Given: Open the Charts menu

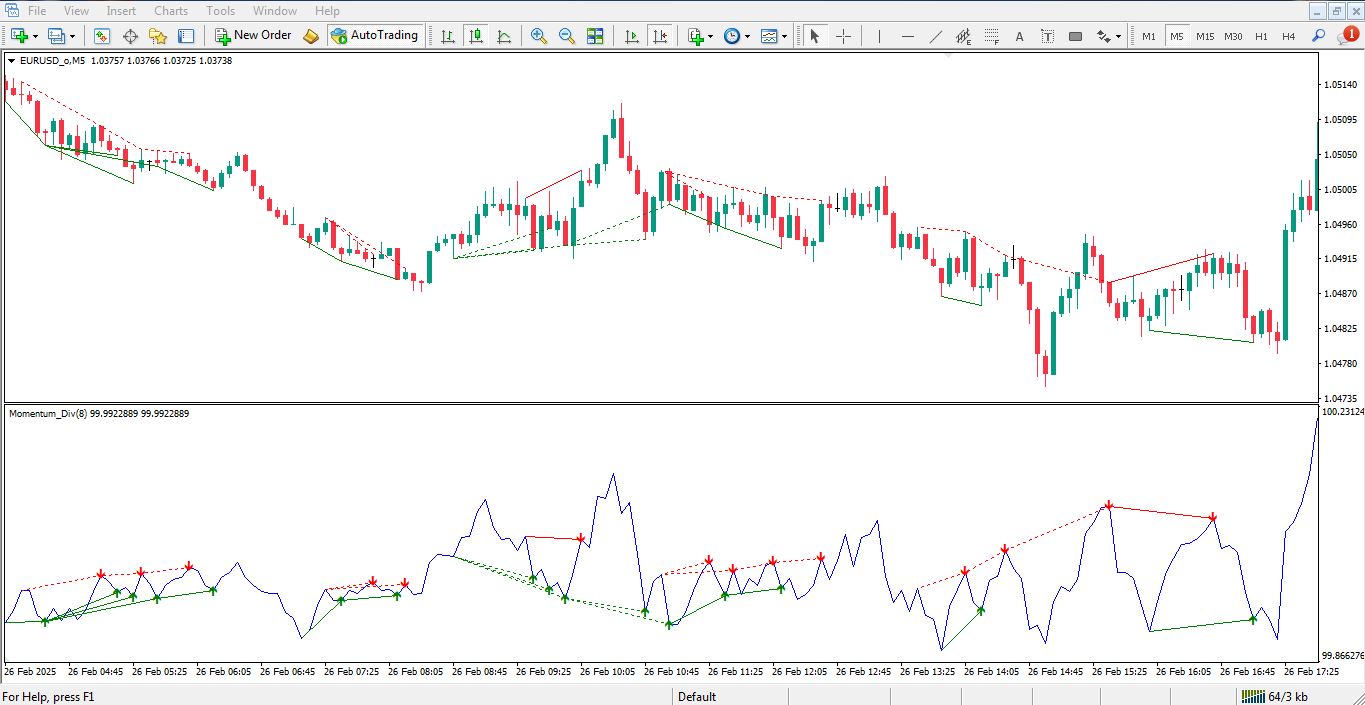Looking at the screenshot, I should [171, 11].
